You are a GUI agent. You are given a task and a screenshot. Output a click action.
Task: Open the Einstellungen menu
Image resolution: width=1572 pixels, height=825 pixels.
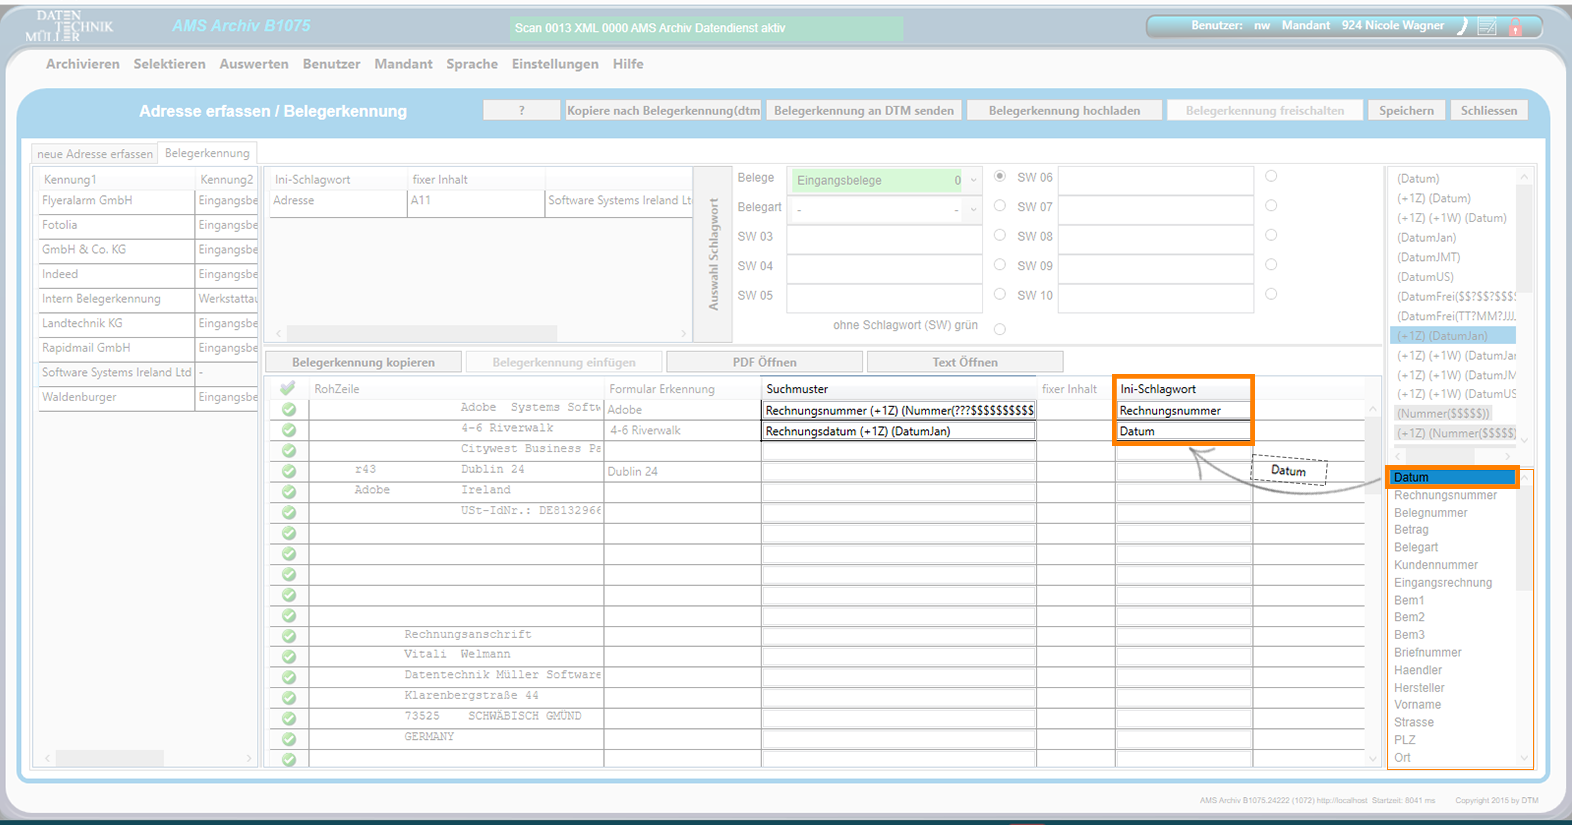coord(555,64)
